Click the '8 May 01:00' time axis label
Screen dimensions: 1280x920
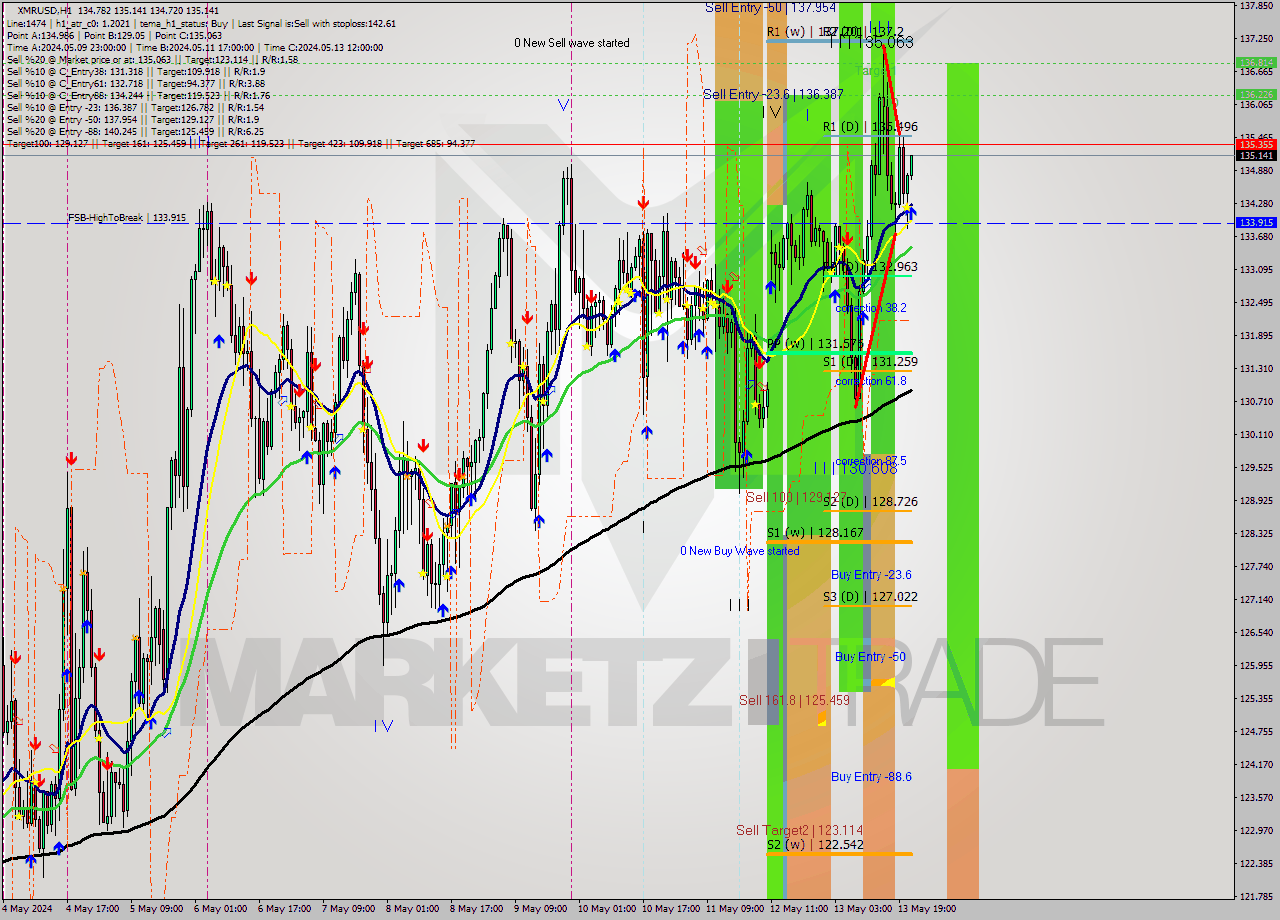tap(413, 909)
